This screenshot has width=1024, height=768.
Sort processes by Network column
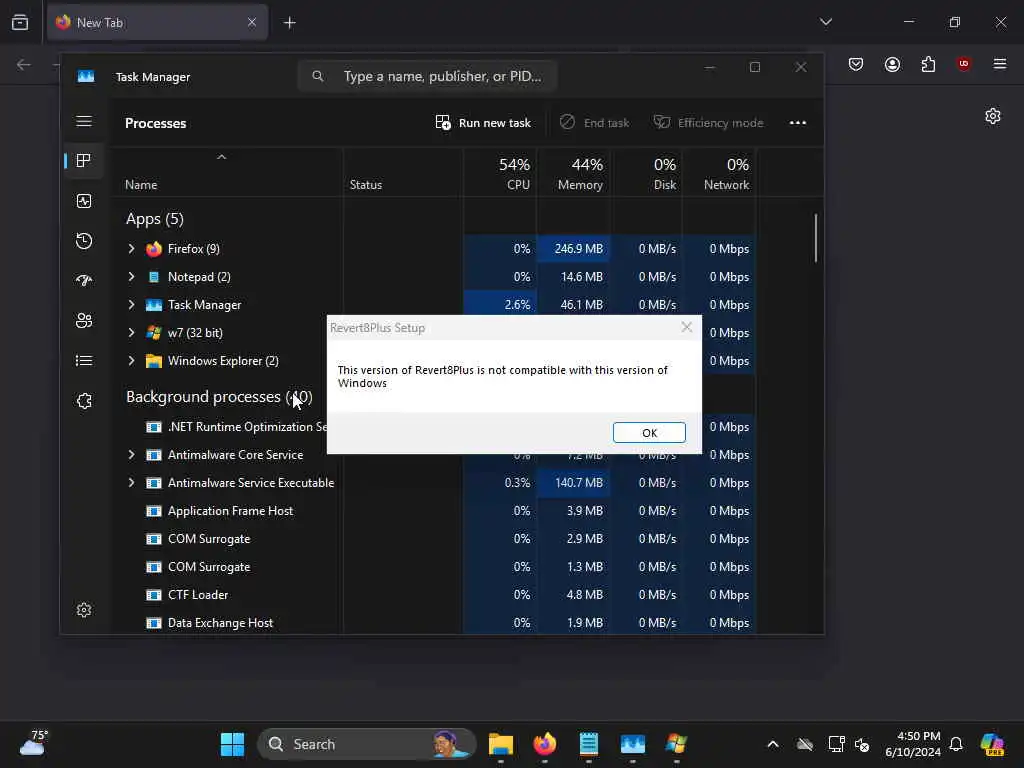tap(719, 173)
